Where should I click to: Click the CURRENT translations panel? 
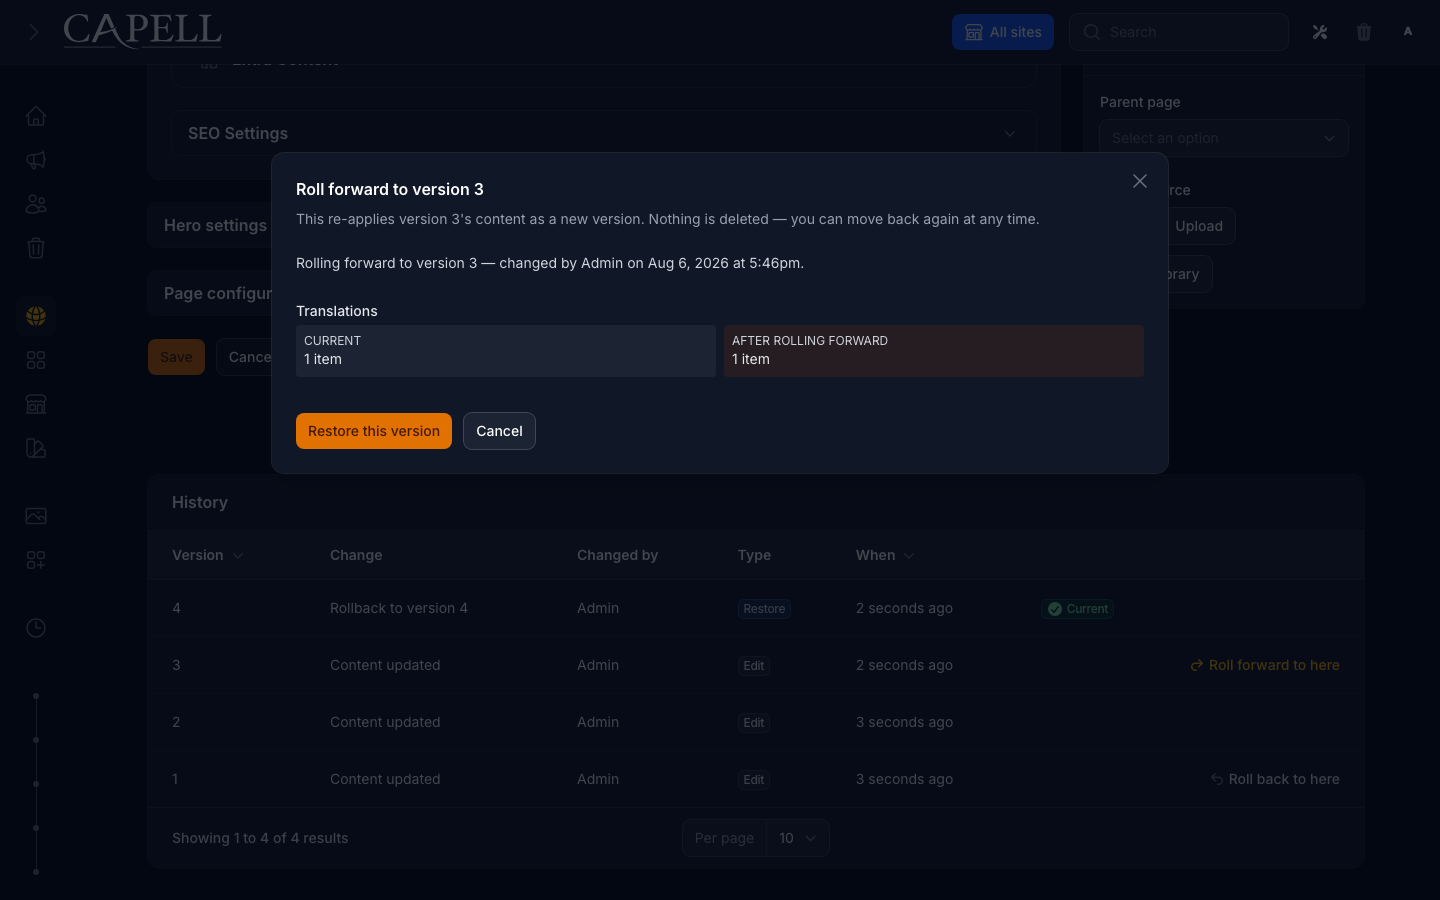506,351
